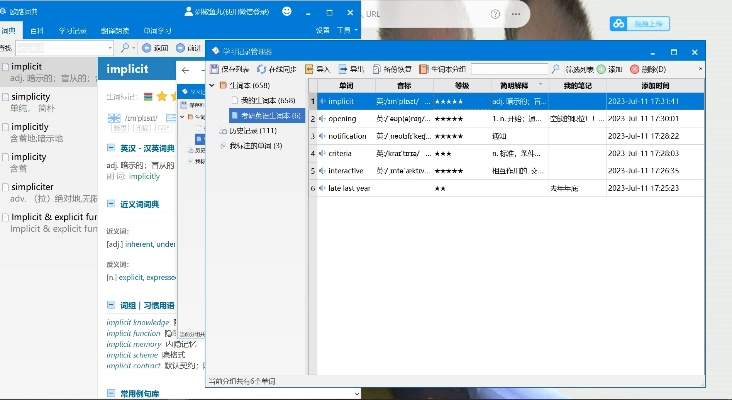Screen dimensions: 732x400
Task: Click sort arrow in 简明解释 column header
Action: click(x=541, y=84)
